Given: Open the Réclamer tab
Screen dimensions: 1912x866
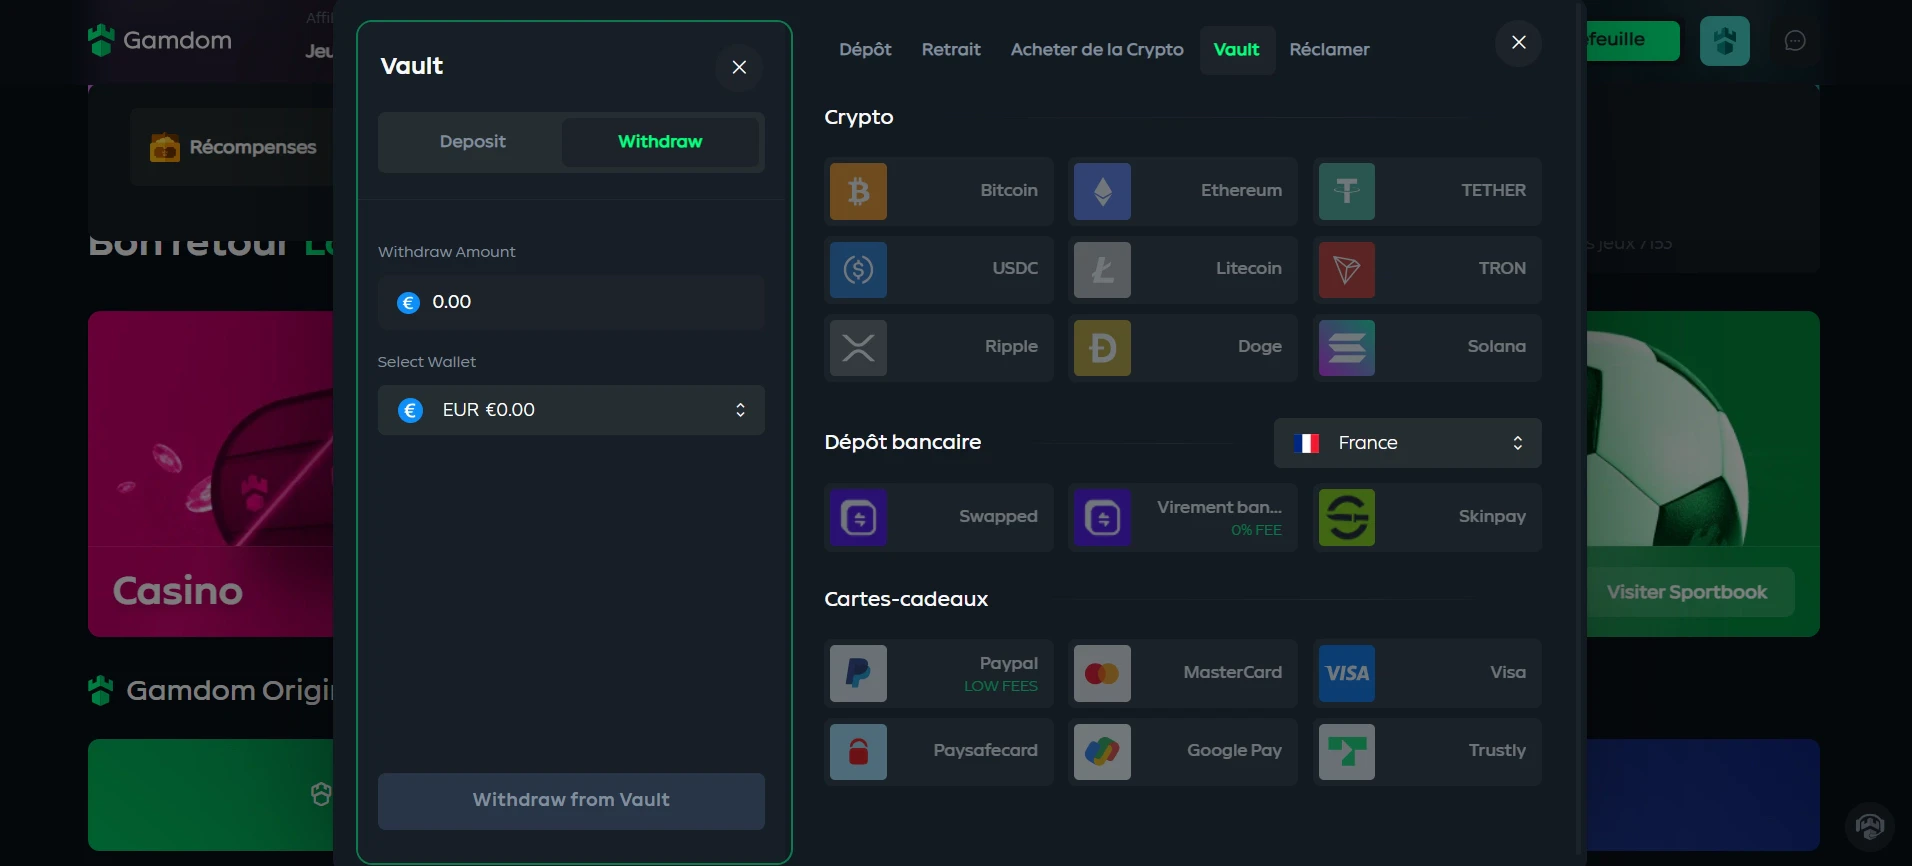Looking at the screenshot, I should 1329,50.
